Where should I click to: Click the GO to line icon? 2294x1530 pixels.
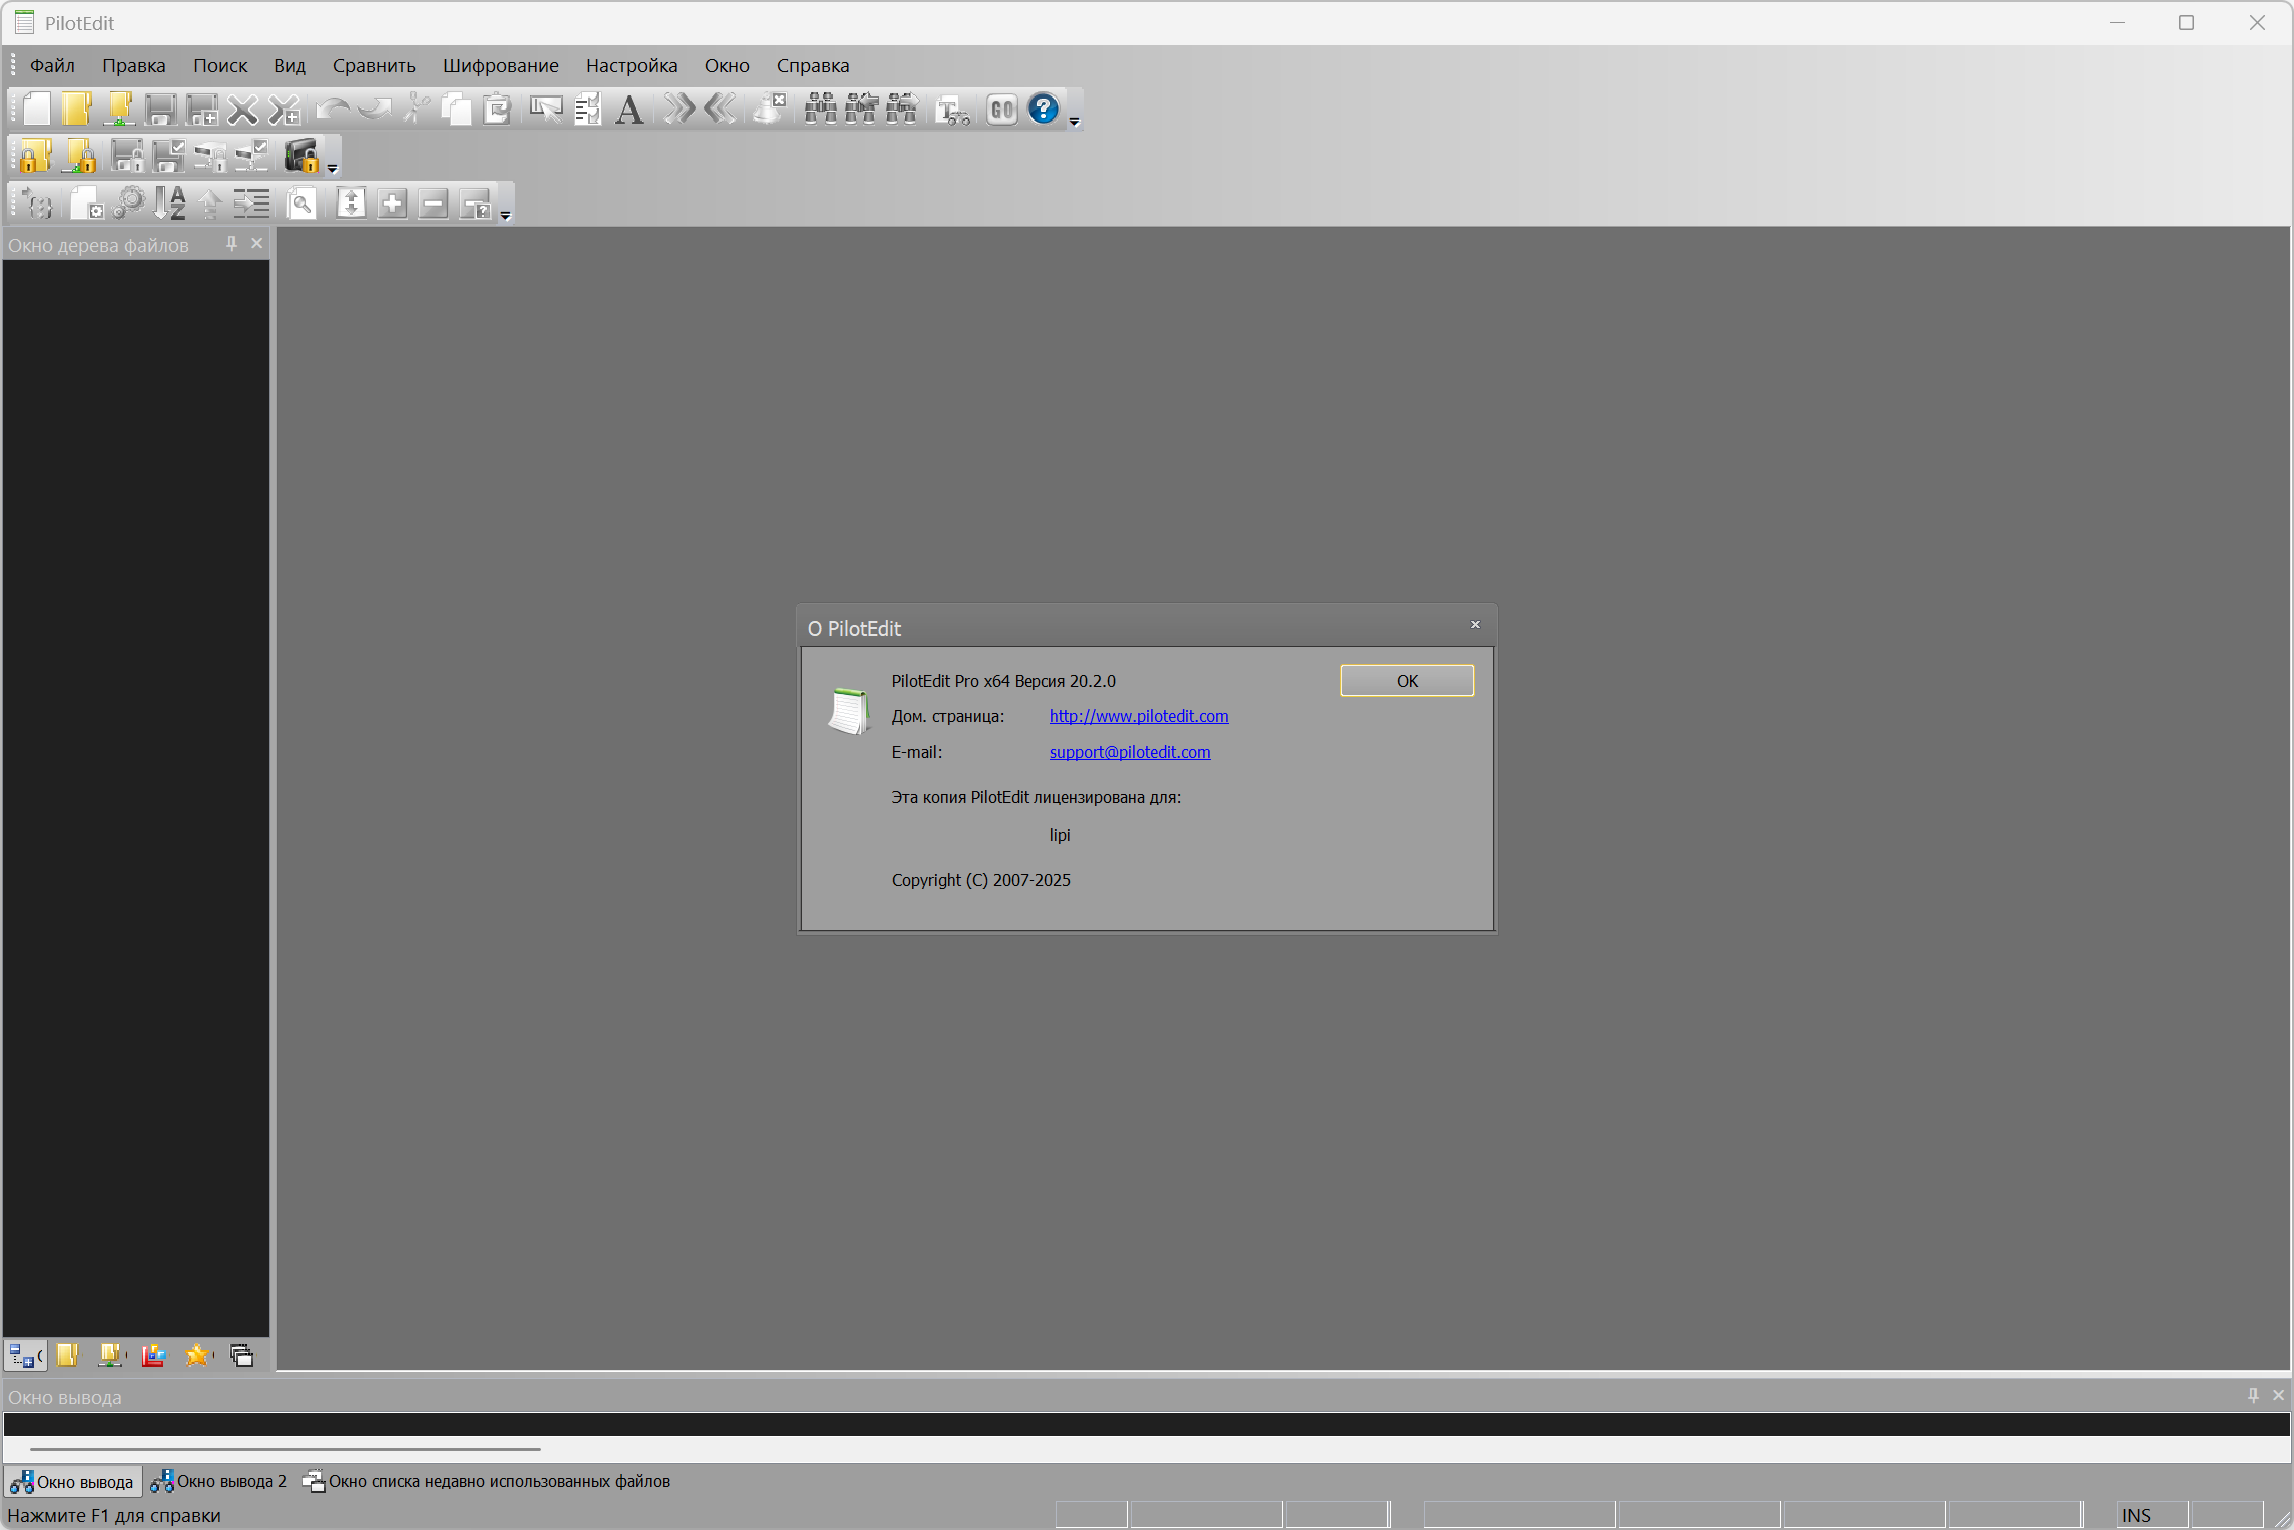(1002, 109)
